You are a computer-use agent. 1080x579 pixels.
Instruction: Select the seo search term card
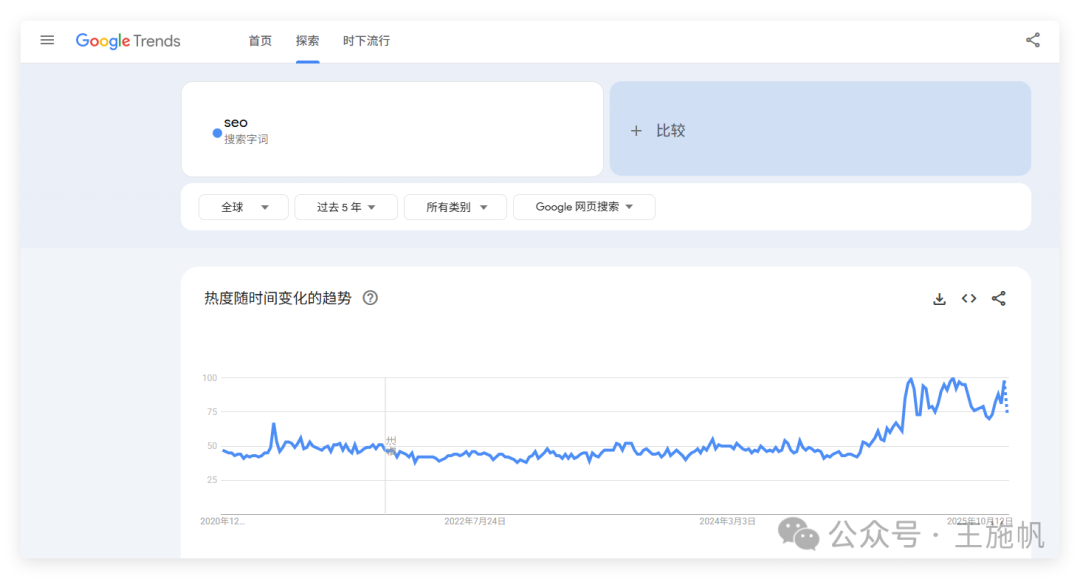click(392, 129)
